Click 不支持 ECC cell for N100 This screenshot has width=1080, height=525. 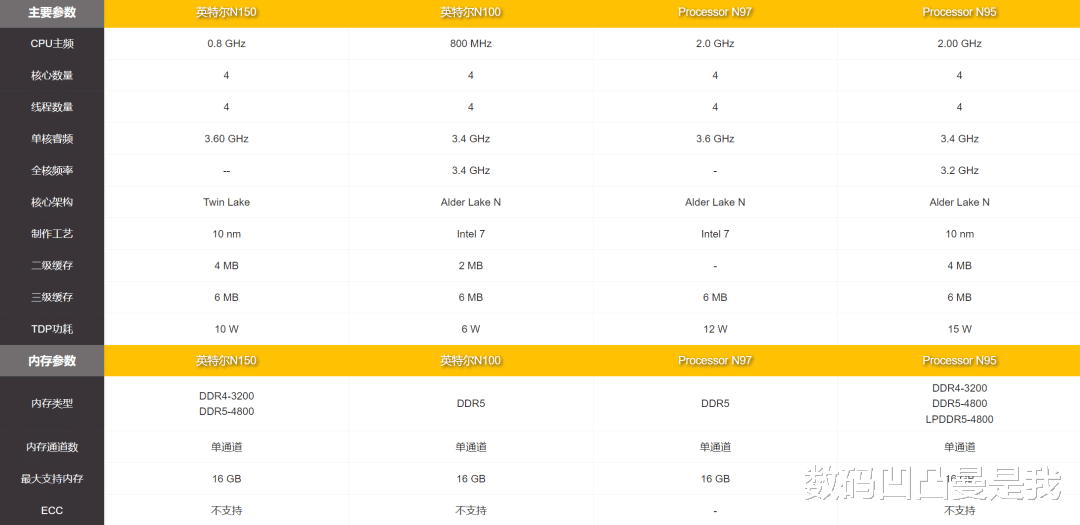point(470,511)
